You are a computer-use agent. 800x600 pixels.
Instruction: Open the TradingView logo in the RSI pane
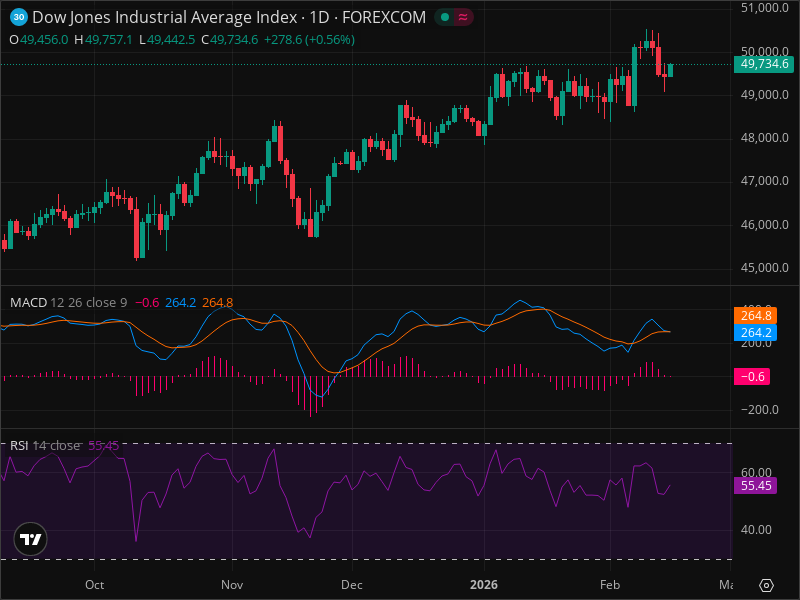(x=31, y=539)
